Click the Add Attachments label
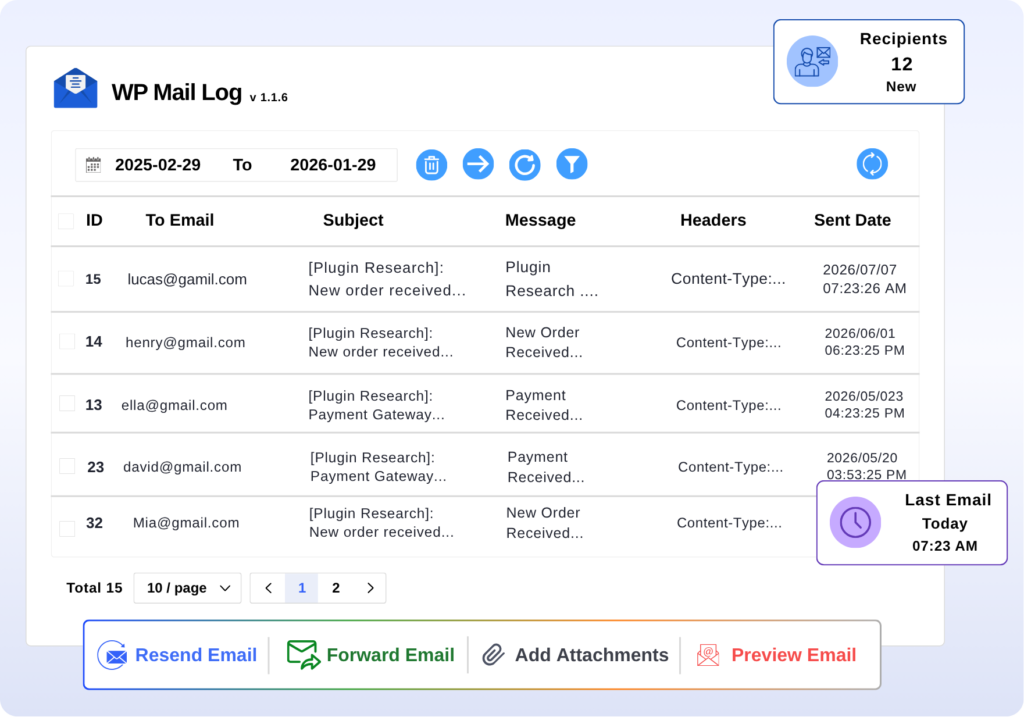The image size is (1024, 717). point(592,655)
